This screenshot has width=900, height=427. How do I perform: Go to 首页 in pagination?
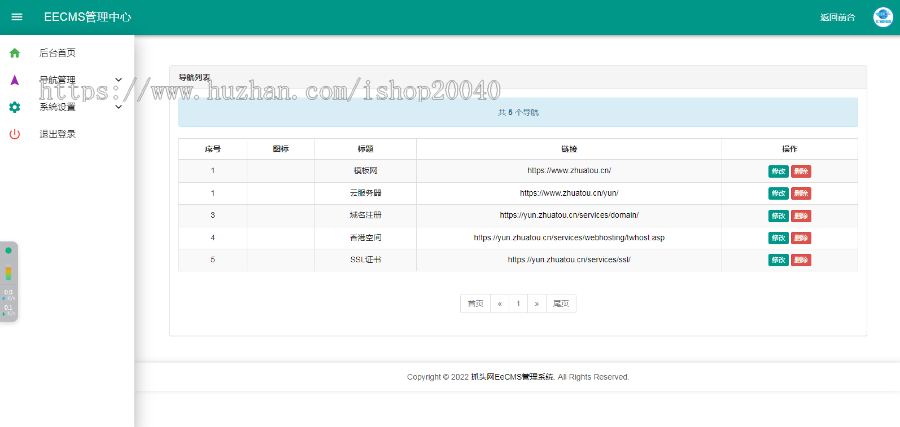tap(475, 304)
